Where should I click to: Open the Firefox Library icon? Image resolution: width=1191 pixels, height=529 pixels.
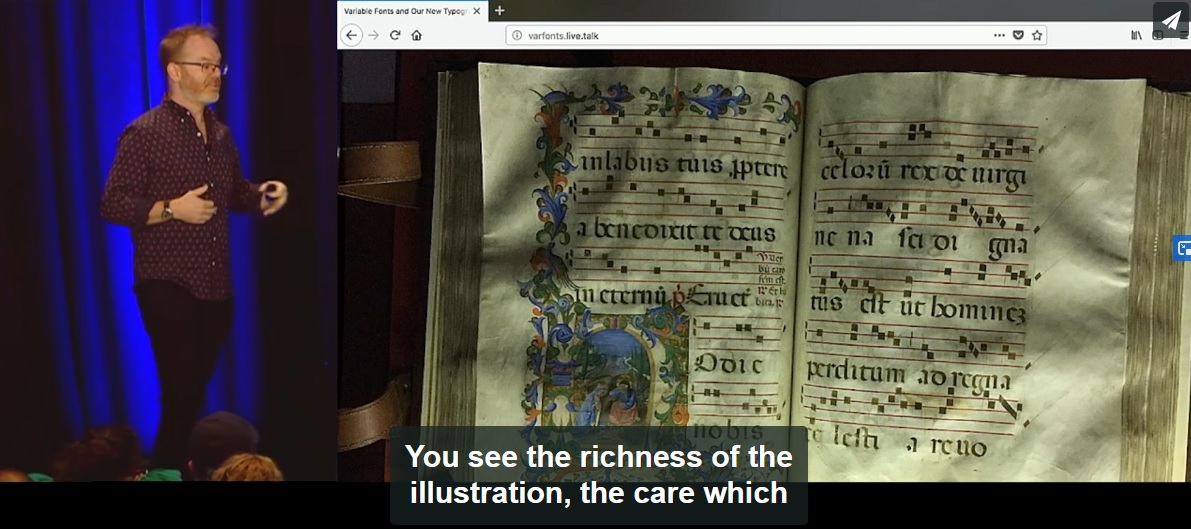(1136, 35)
